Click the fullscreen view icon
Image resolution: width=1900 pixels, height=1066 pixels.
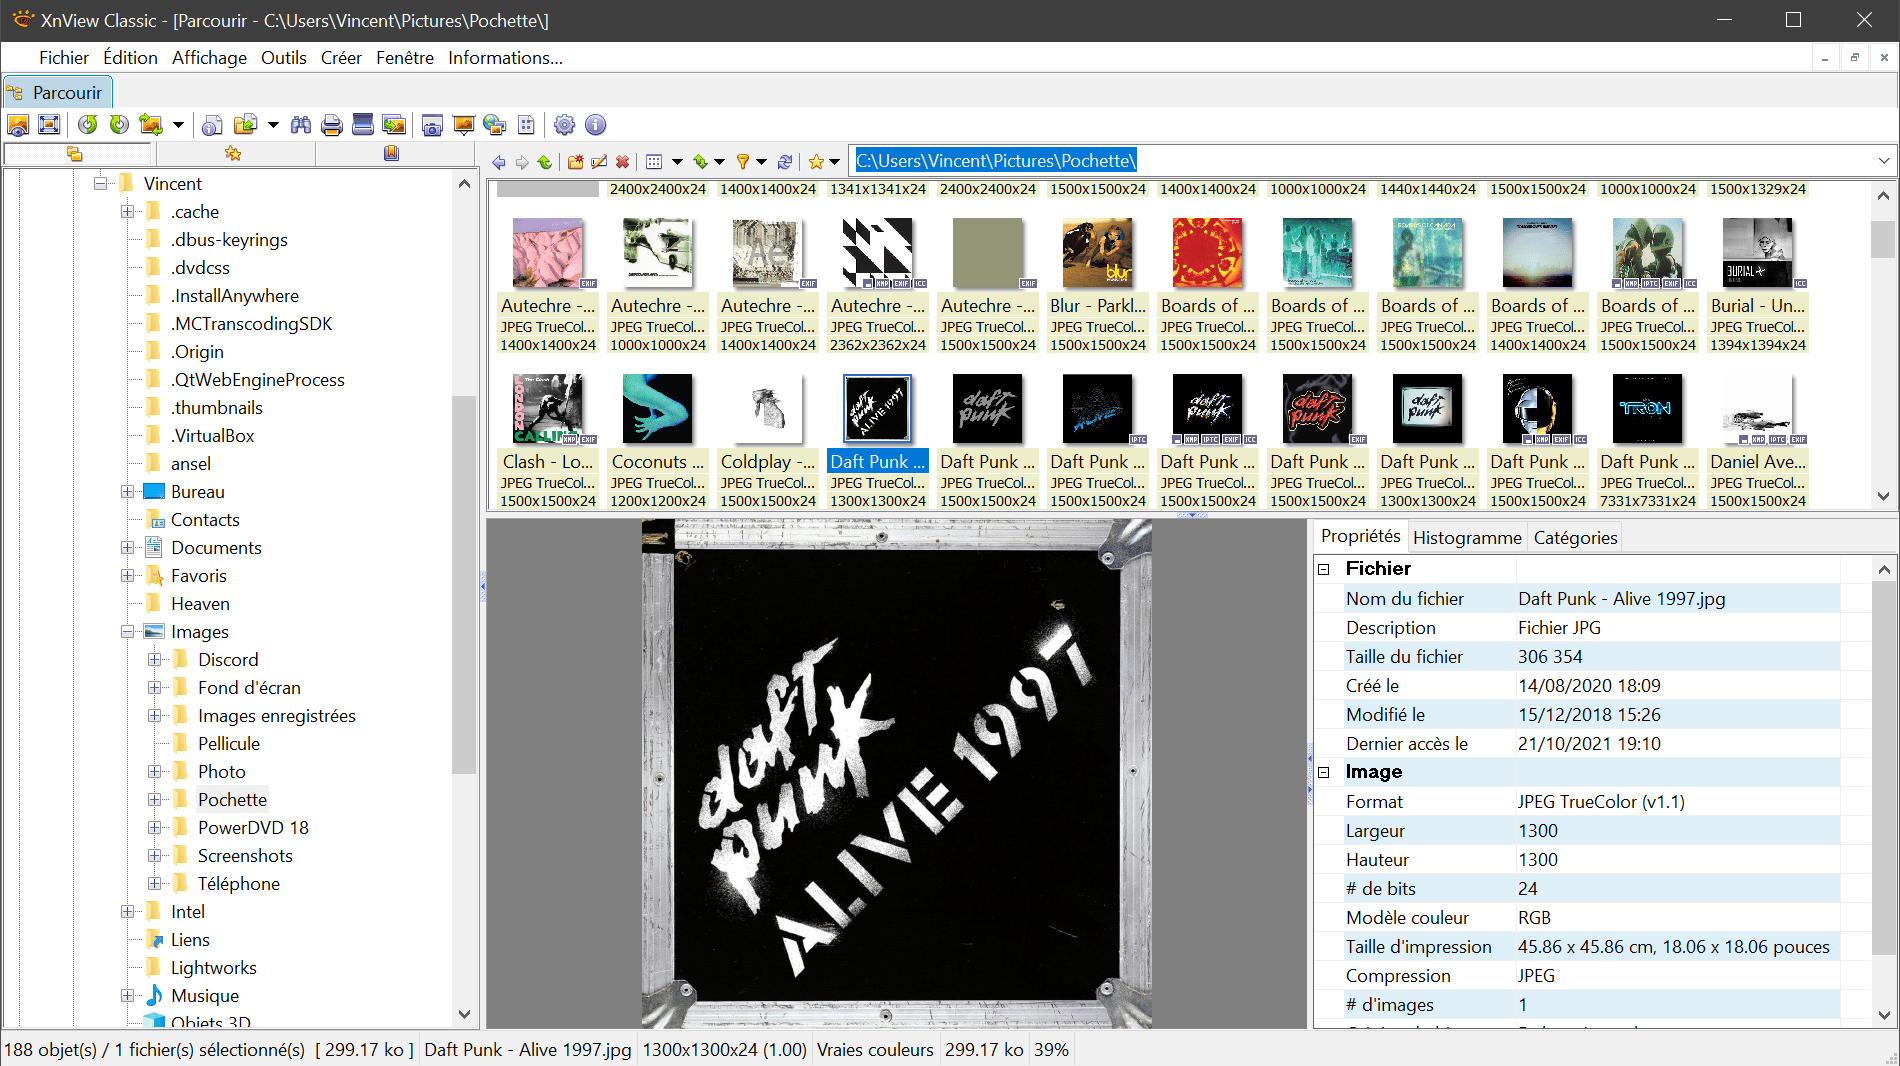click(x=49, y=125)
